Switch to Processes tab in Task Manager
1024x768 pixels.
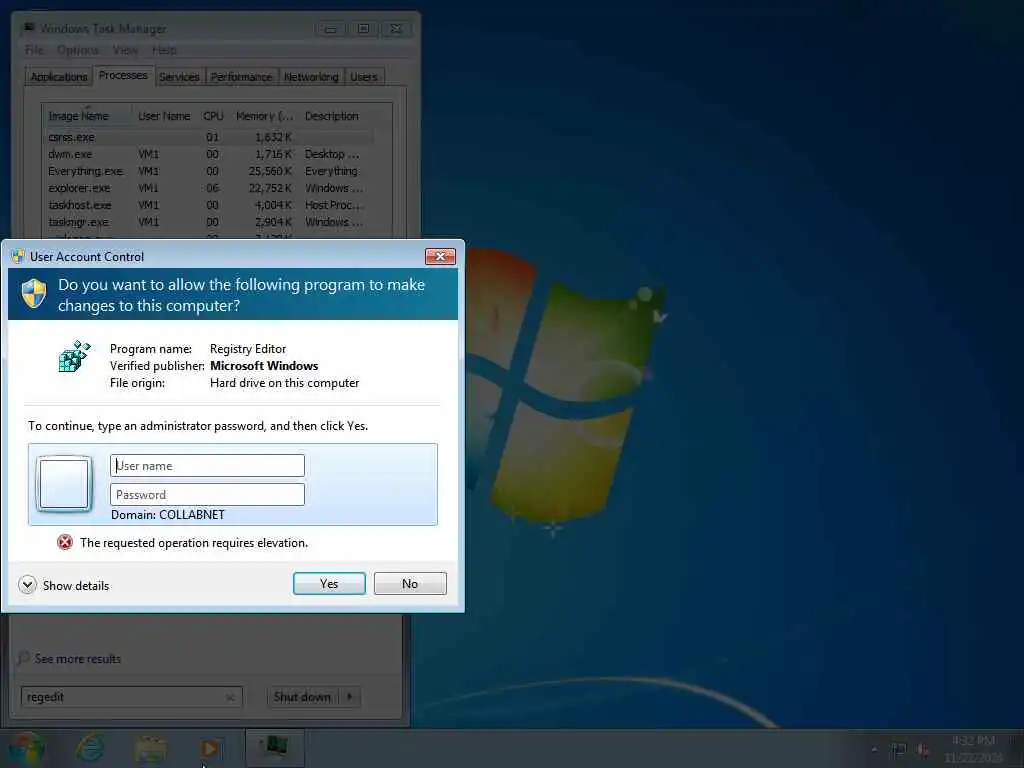point(123,75)
